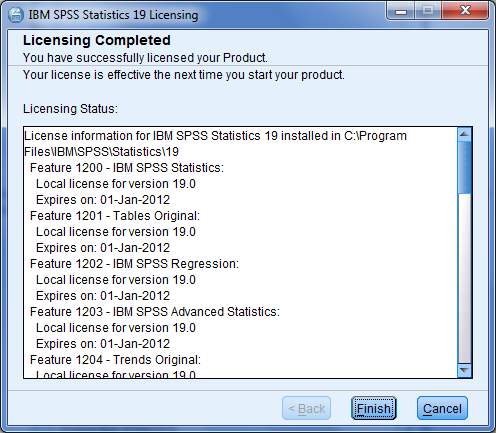Click 'Local license for version 19.0' under Feature 1201
Image resolution: width=496 pixels, height=433 pixels.
click(x=116, y=232)
